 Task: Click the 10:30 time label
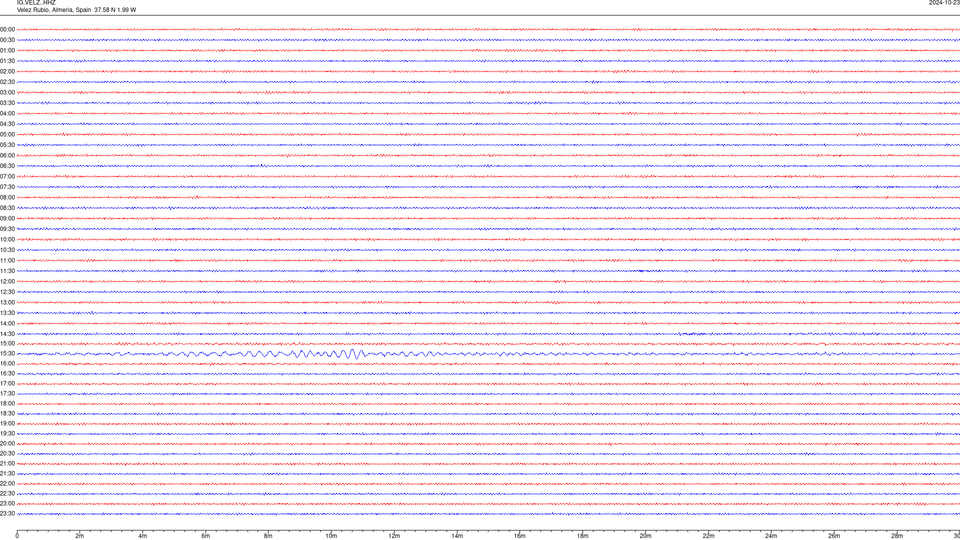7,250
